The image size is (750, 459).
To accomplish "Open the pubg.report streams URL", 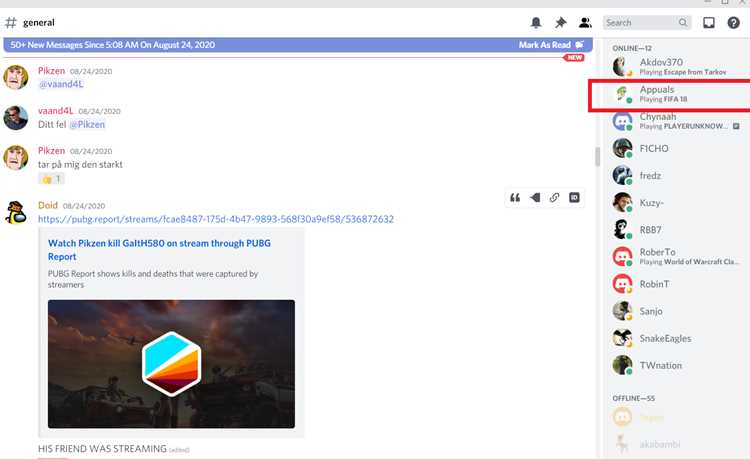I will pos(216,219).
